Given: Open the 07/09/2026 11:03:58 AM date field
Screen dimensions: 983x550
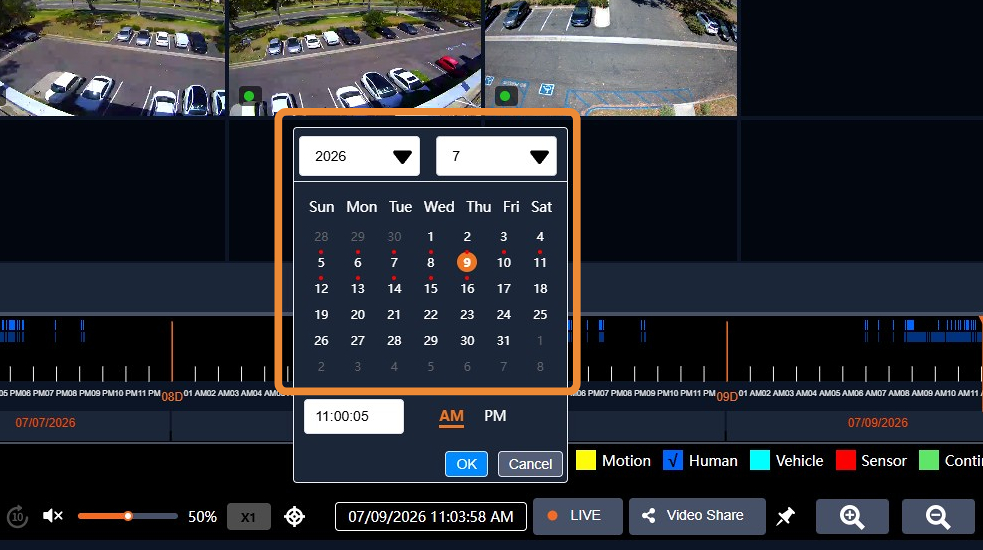Looking at the screenshot, I should click(x=431, y=516).
